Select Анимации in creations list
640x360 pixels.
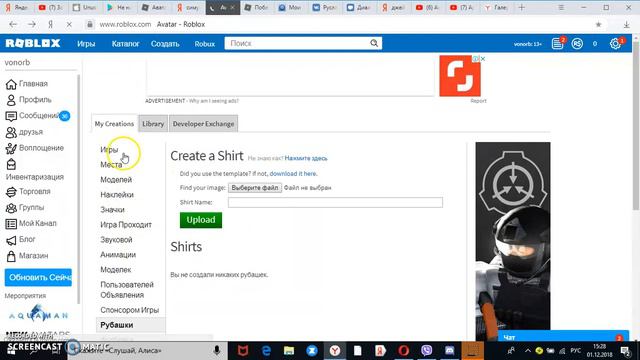[x=118, y=255]
